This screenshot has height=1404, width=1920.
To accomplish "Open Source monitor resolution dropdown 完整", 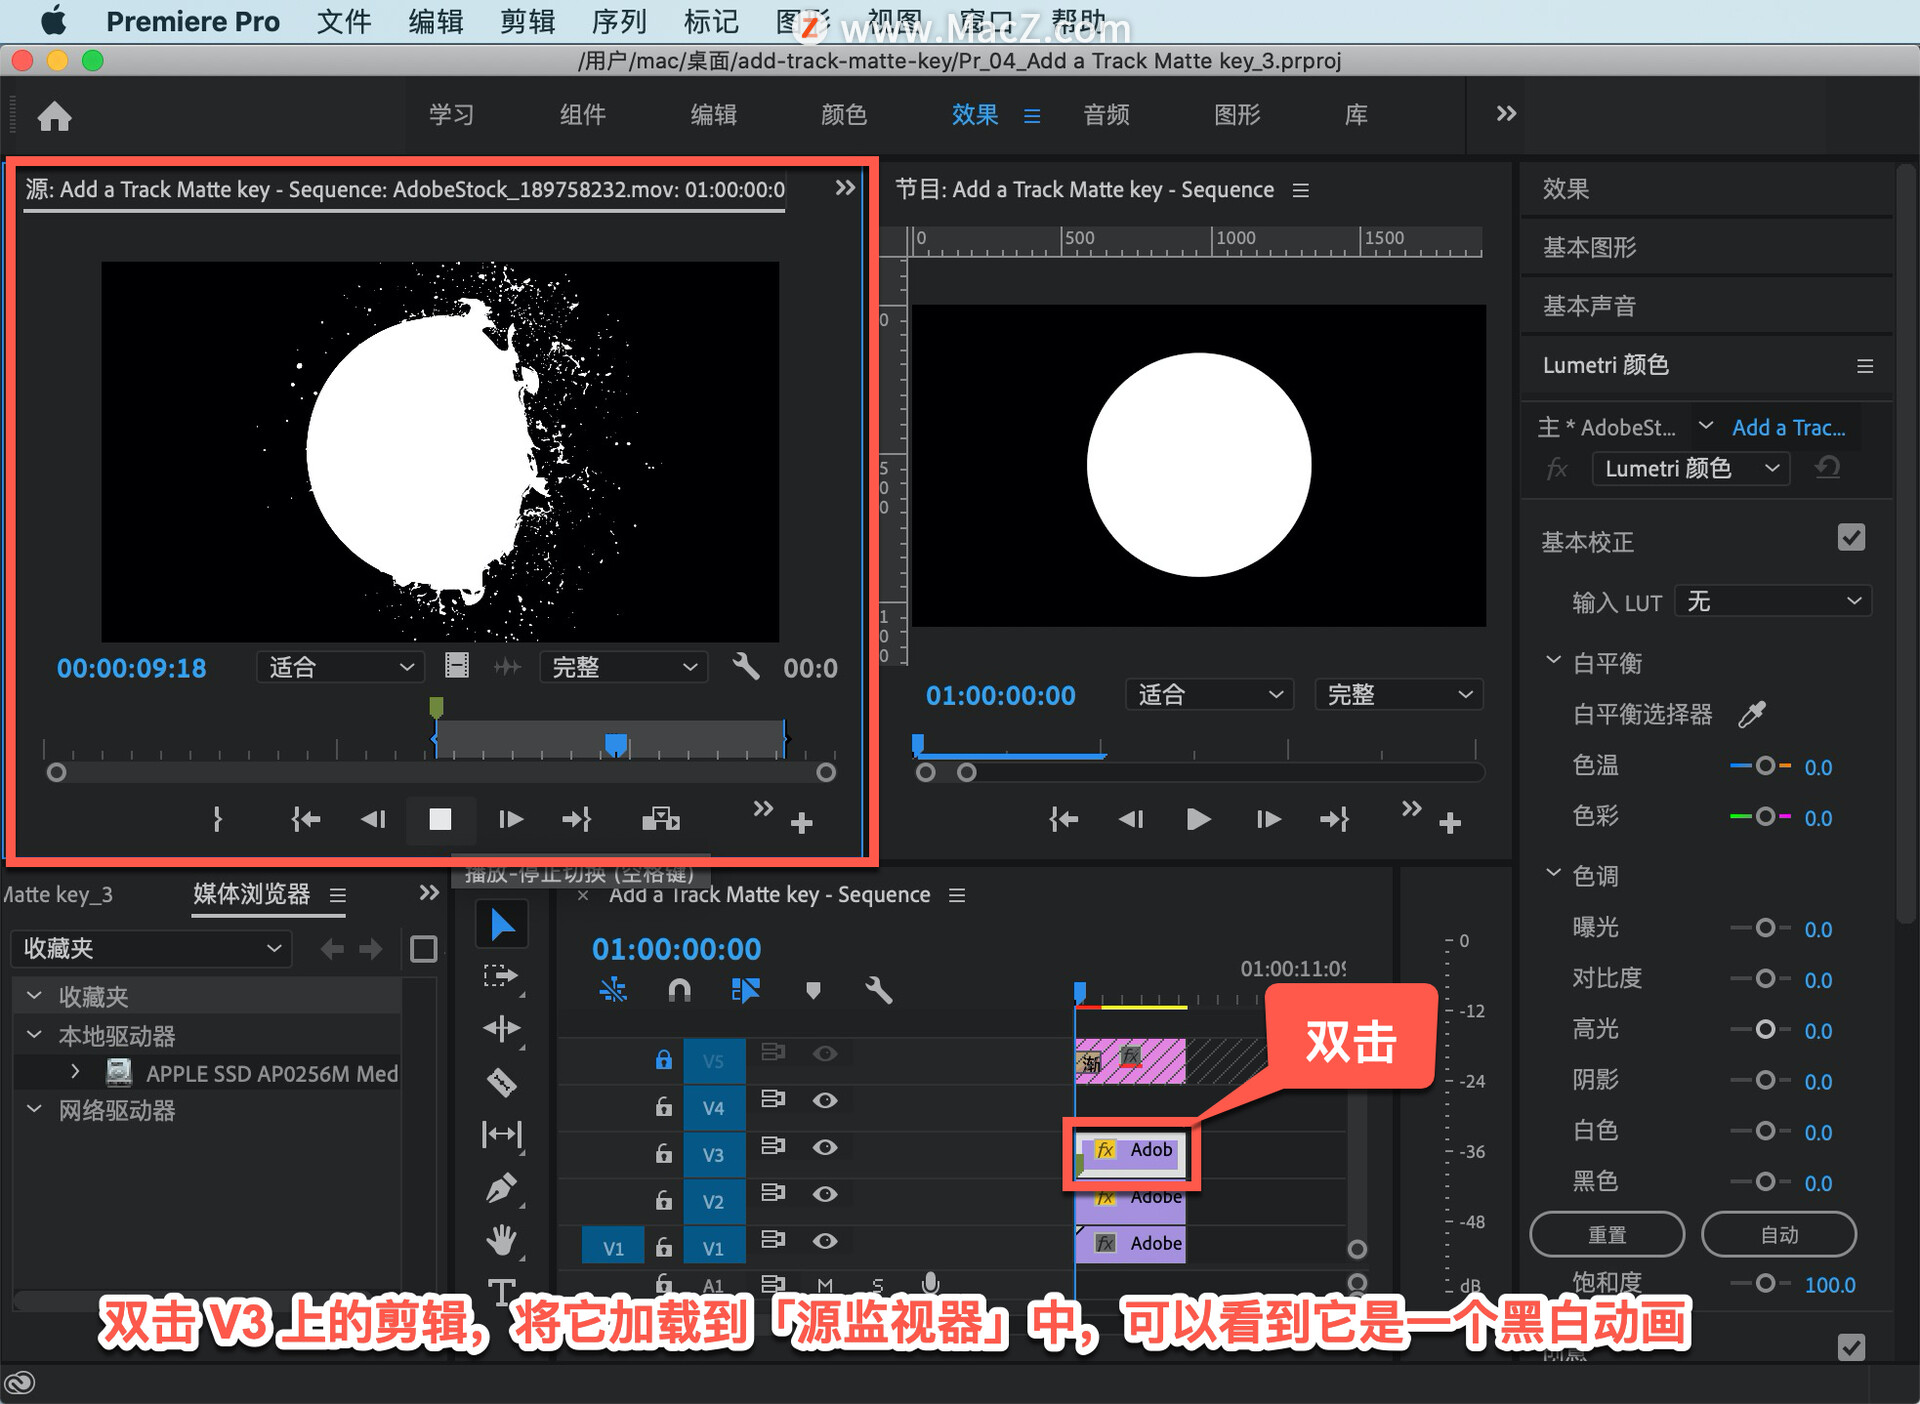I will coord(623,667).
